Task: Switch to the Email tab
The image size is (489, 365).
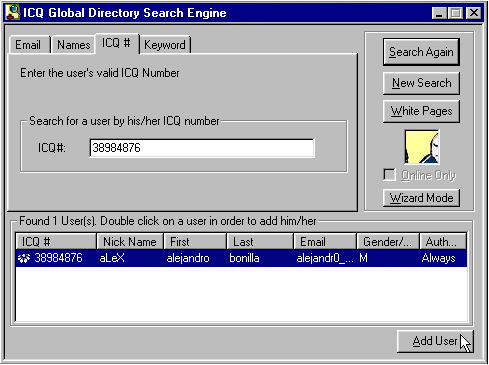Action: tap(28, 45)
